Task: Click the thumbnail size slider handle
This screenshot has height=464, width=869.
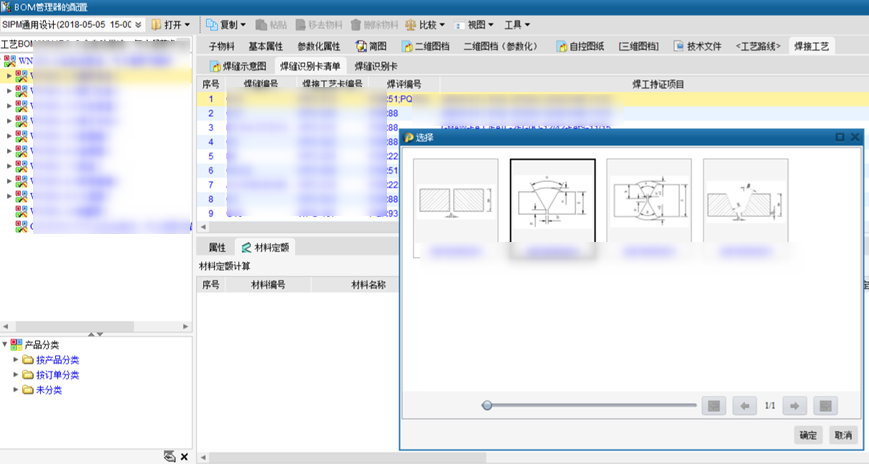Action: pyautogui.click(x=487, y=405)
